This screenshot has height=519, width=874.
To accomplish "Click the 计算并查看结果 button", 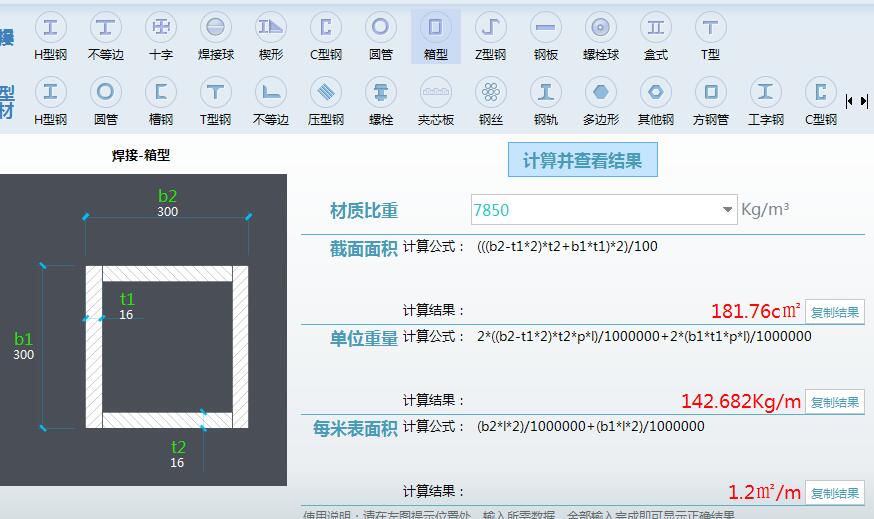I will [582, 160].
